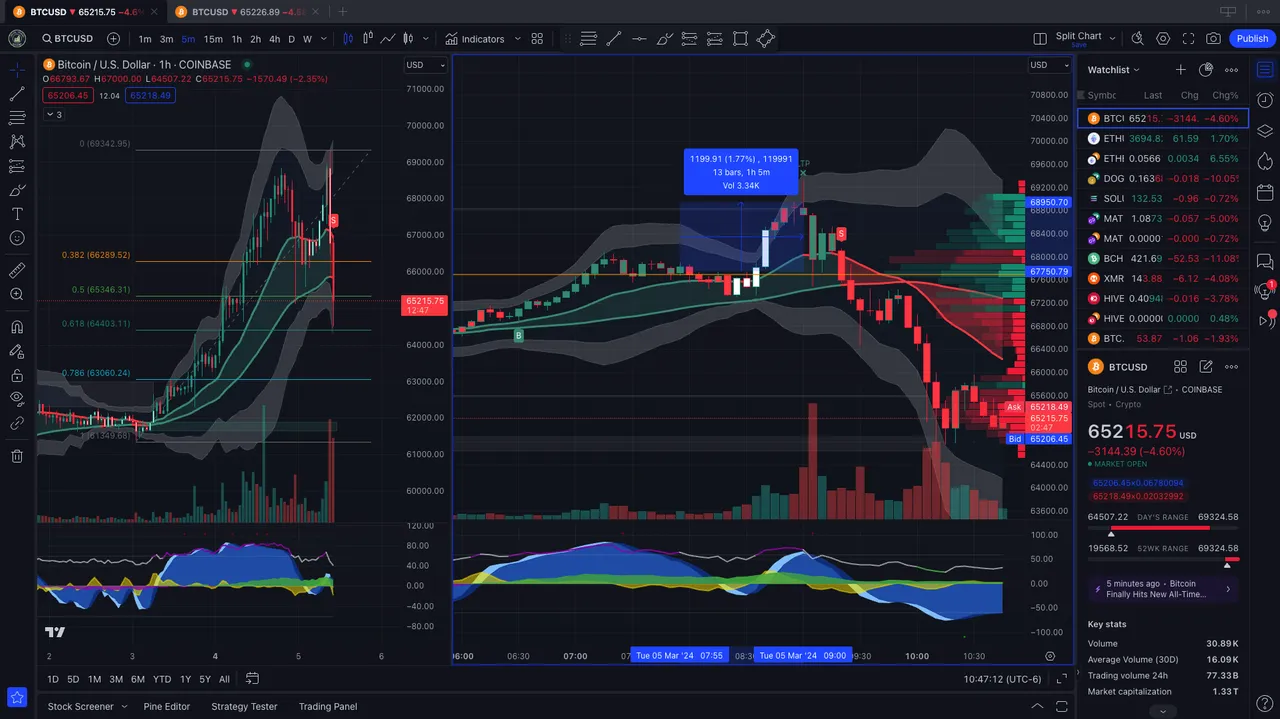Add a symbol to the watchlist
This screenshot has width=1280, height=719.
tap(1181, 70)
